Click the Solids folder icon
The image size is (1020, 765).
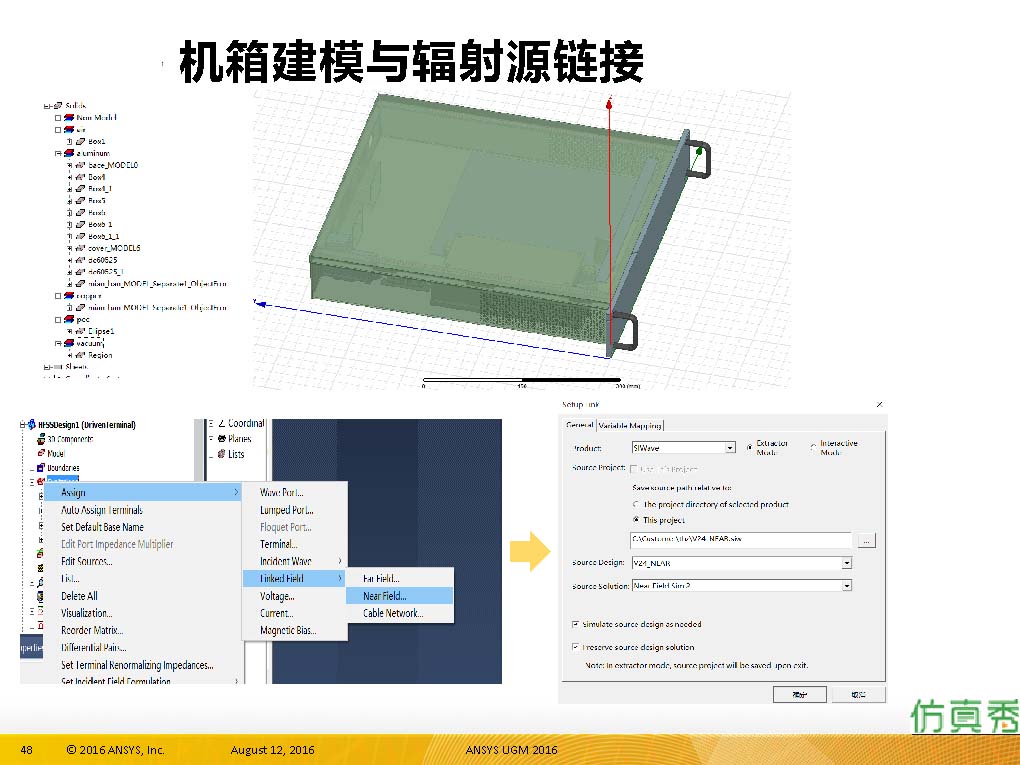click(x=58, y=105)
